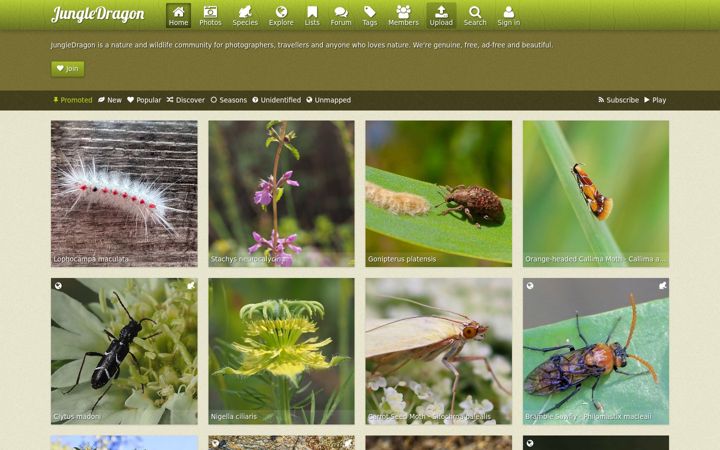Open Orange-headed Callima Moth photo

click(x=596, y=193)
